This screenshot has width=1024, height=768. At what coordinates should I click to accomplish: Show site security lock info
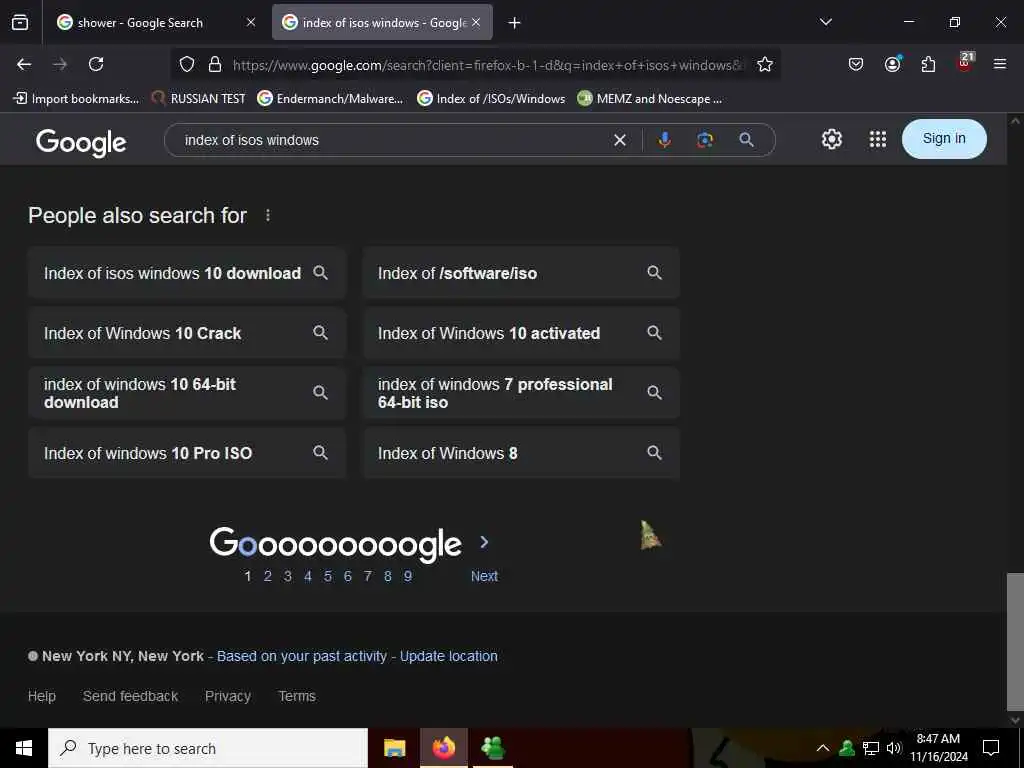[x=215, y=64]
